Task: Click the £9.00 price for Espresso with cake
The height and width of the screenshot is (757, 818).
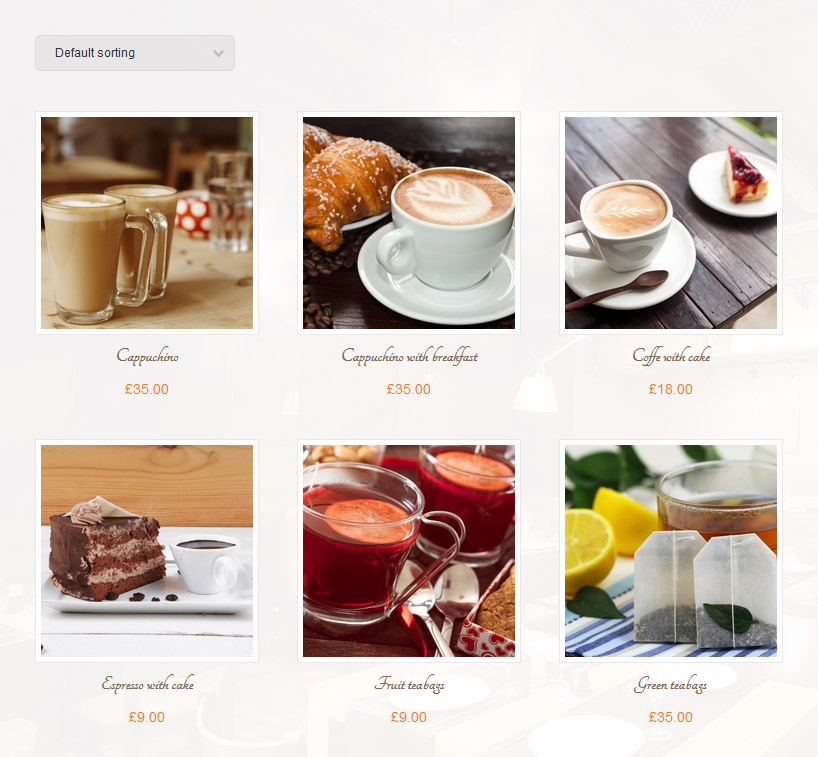Action: pos(147,717)
